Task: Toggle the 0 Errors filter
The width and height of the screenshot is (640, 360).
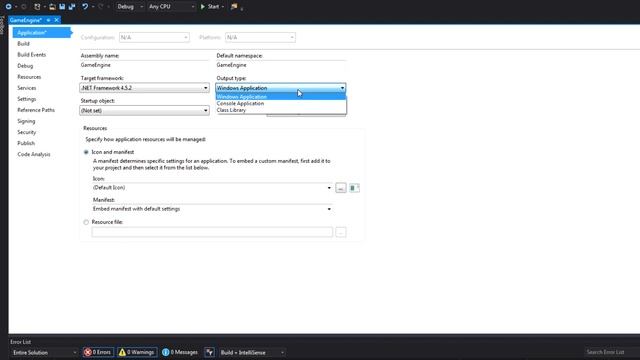Action: (98, 353)
